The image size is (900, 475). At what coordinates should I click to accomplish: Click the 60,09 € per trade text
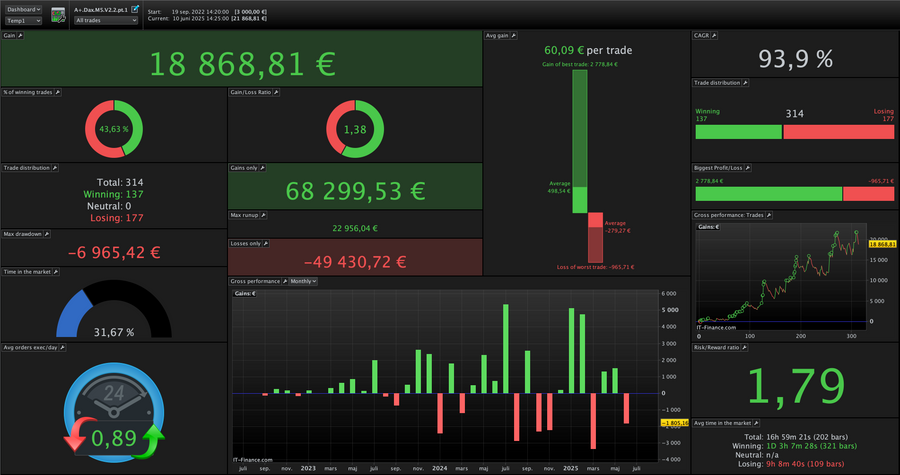588,50
